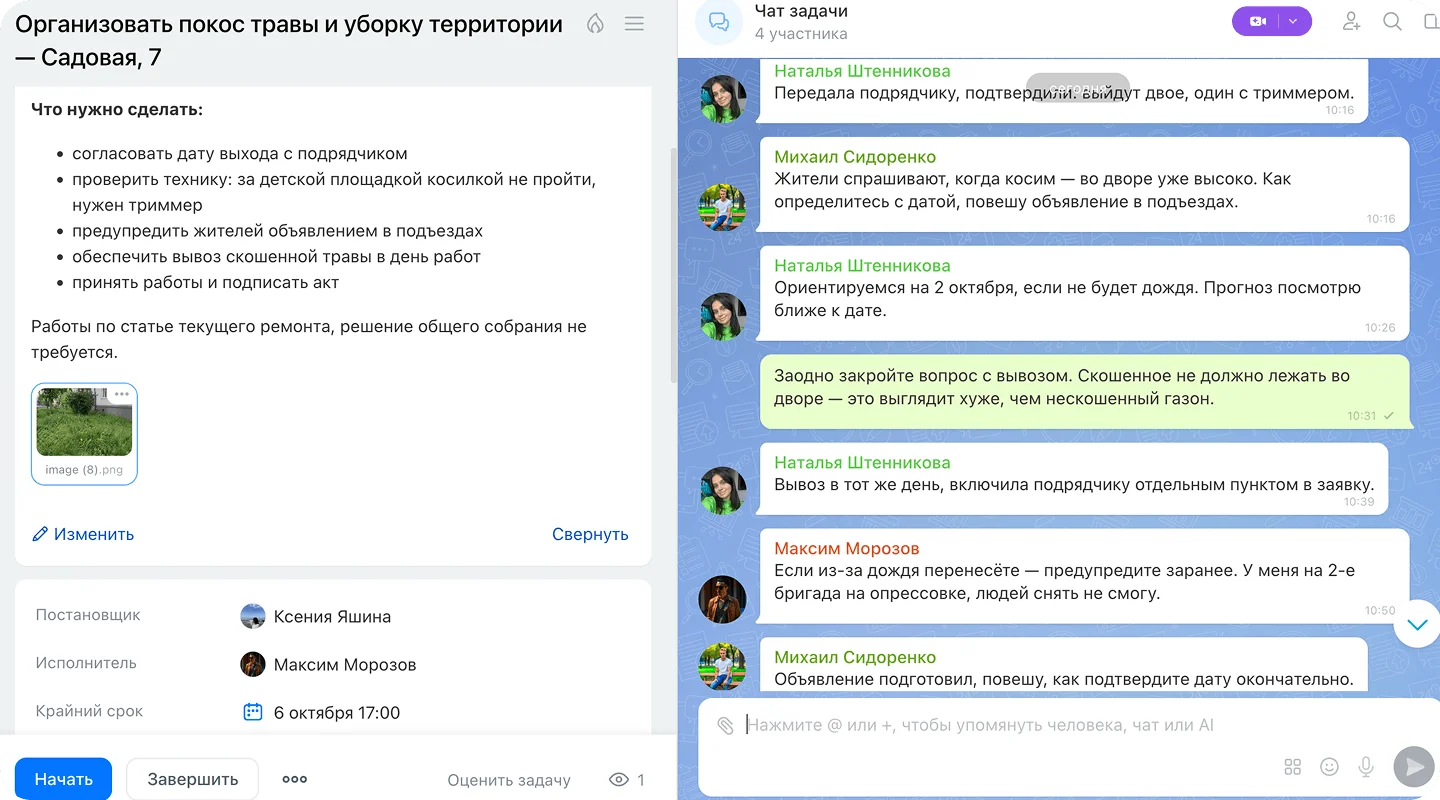Click the Завершить button
The width and height of the screenshot is (1440, 800).
coord(192,779)
